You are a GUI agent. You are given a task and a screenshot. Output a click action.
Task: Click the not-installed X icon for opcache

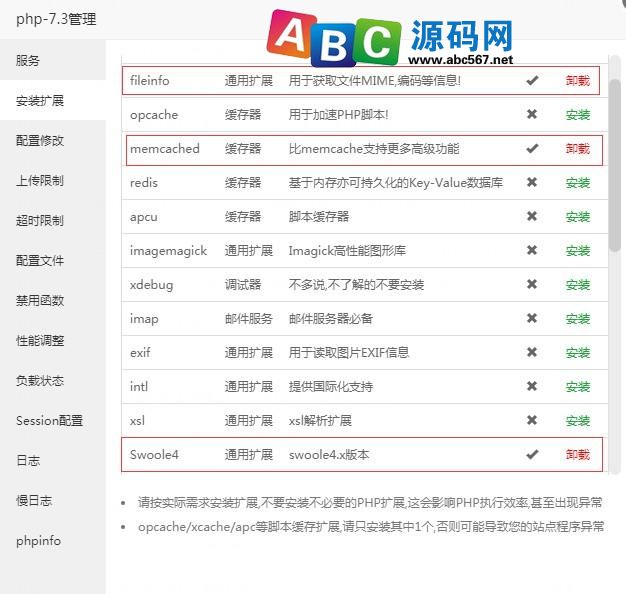click(x=532, y=114)
